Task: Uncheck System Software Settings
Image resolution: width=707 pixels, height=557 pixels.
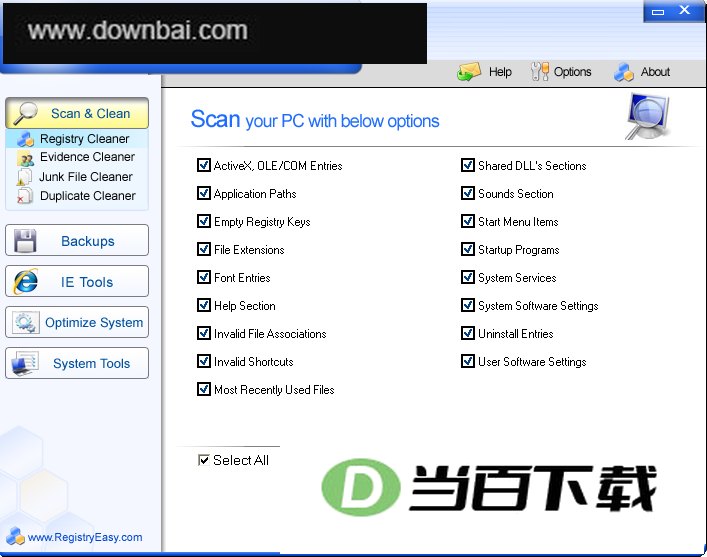Action: [468, 305]
